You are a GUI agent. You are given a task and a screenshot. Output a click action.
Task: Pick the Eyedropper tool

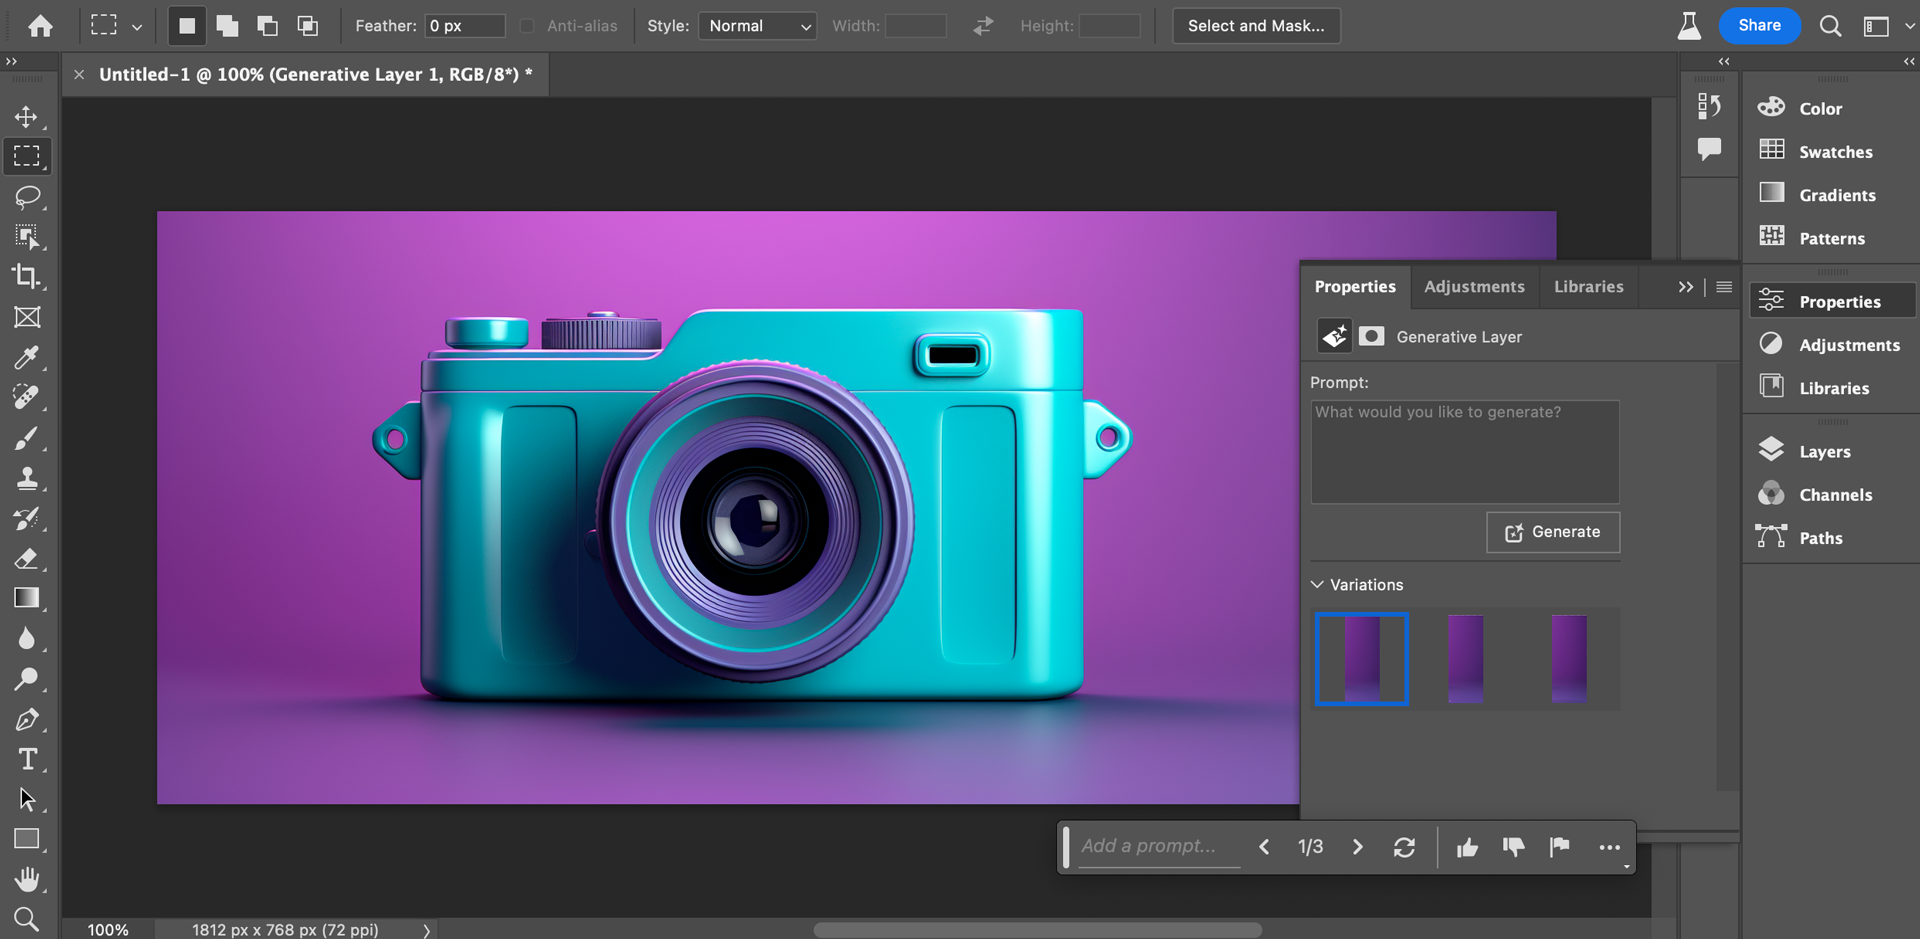click(27, 357)
